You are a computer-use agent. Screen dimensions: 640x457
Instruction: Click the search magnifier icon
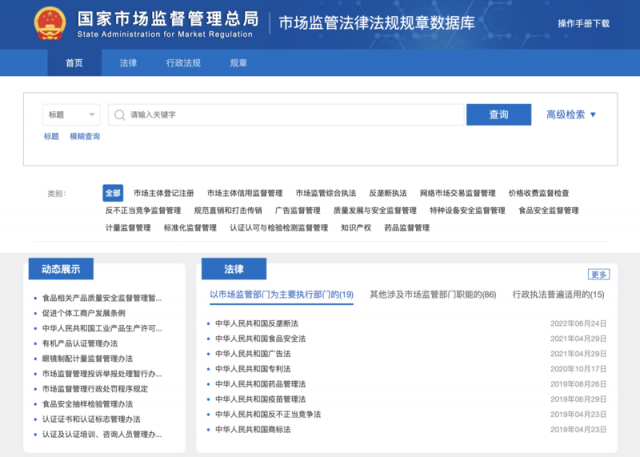click(x=120, y=115)
